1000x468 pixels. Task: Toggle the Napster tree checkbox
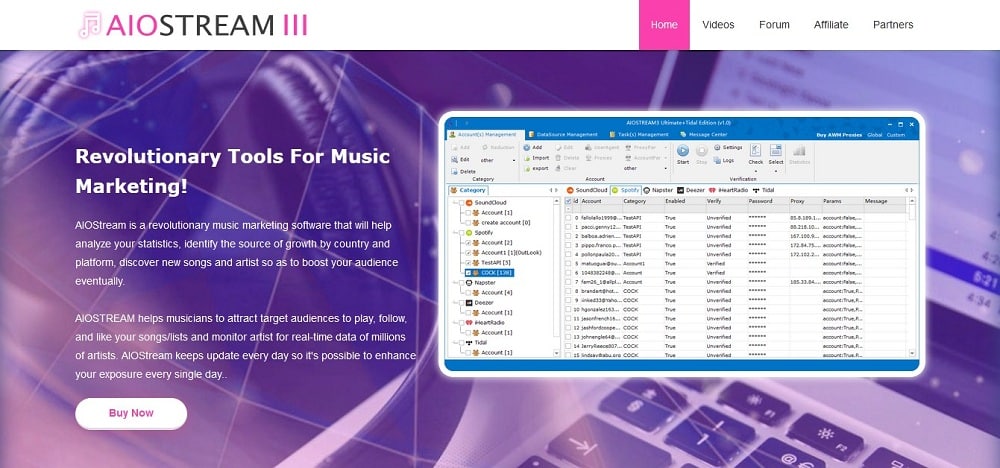click(x=461, y=282)
